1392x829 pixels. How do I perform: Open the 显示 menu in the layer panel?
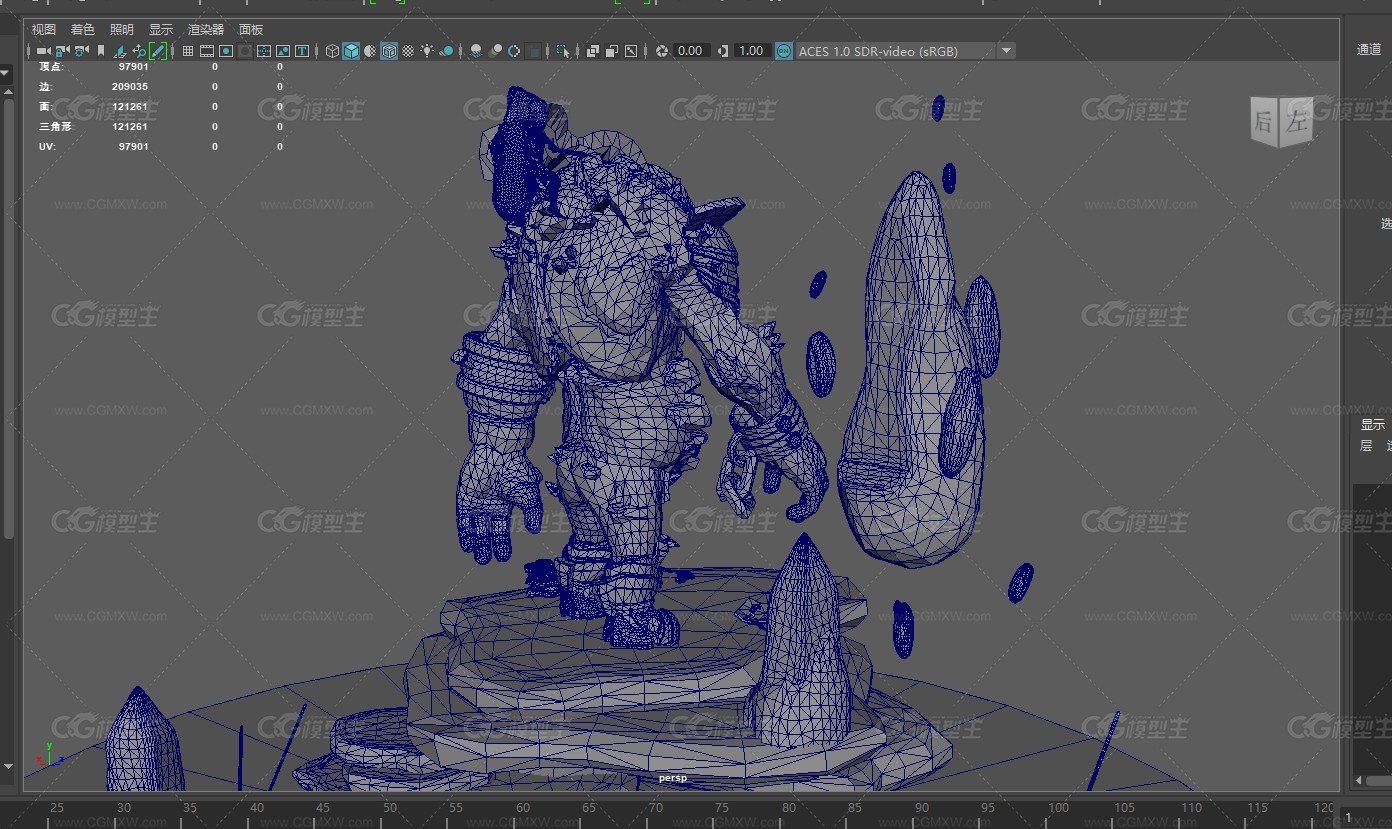coord(1372,425)
